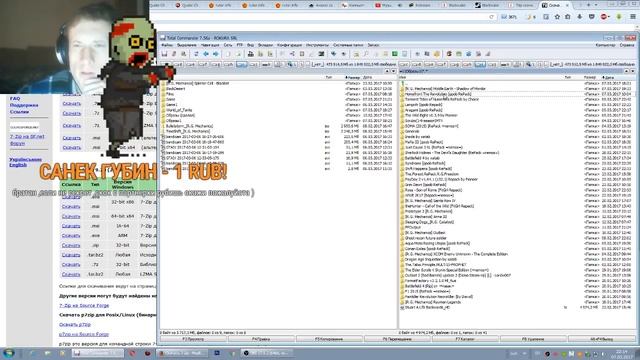Select Homefront The Revolution folder
Image resolution: width=640 pixels, height=360 pixels.
point(438,94)
